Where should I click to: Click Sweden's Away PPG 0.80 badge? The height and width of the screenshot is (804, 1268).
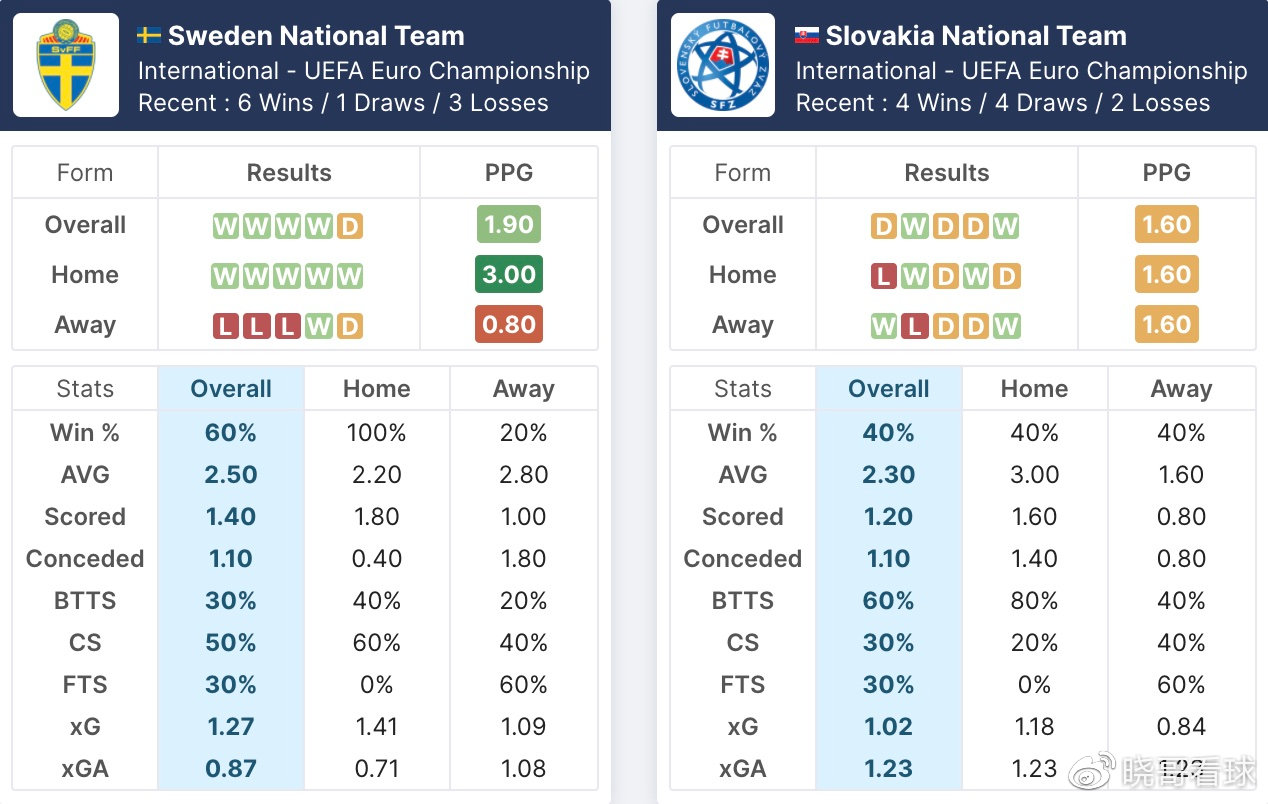[x=509, y=325]
